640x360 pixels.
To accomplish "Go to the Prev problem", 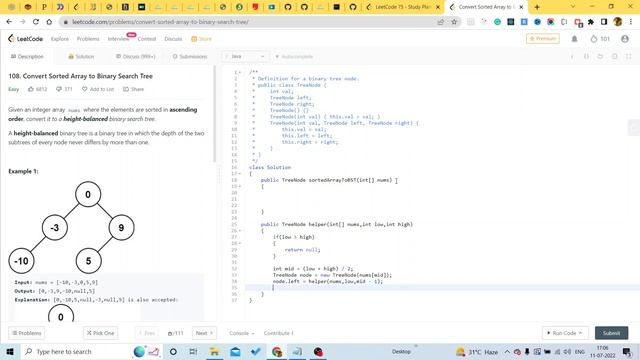I will pyautogui.click(x=147, y=333).
